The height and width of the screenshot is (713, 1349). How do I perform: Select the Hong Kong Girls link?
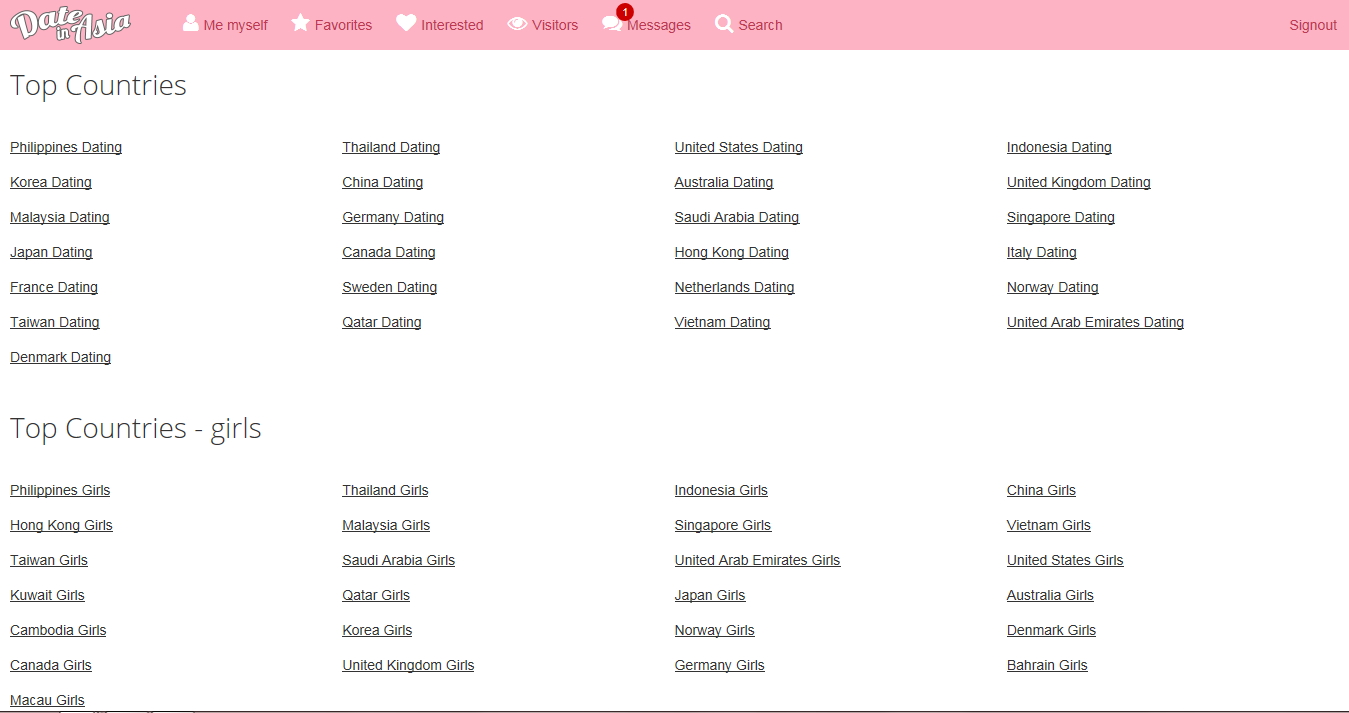tap(61, 525)
